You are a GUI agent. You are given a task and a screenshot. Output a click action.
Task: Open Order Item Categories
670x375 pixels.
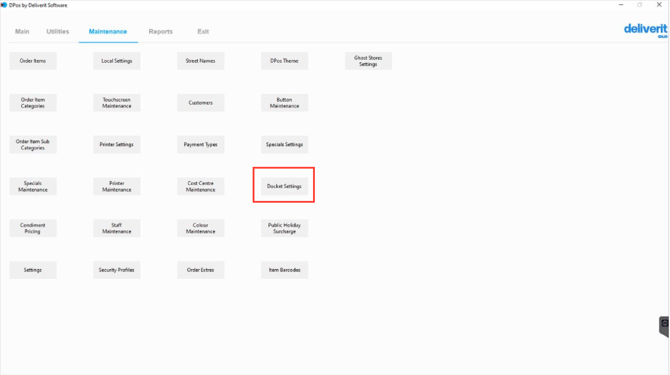click(x=33, y=103)
